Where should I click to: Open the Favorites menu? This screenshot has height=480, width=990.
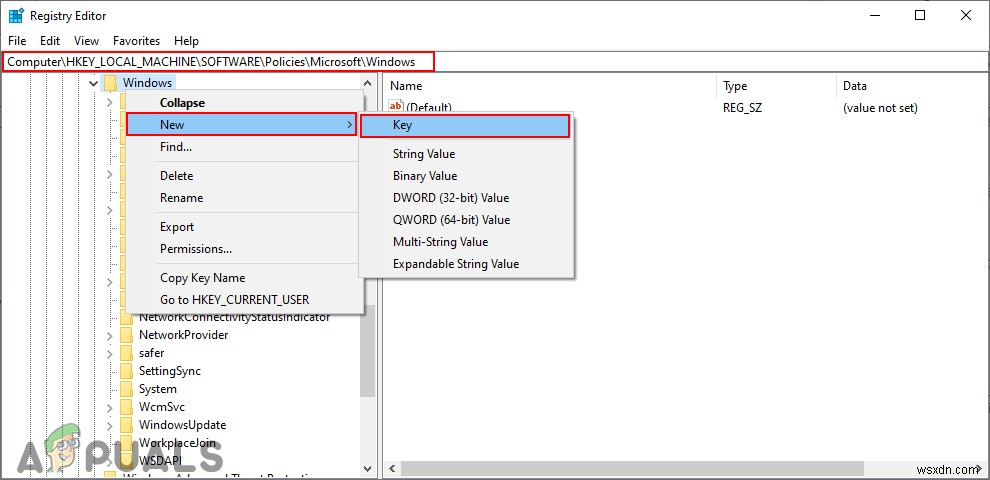(136, 40)
